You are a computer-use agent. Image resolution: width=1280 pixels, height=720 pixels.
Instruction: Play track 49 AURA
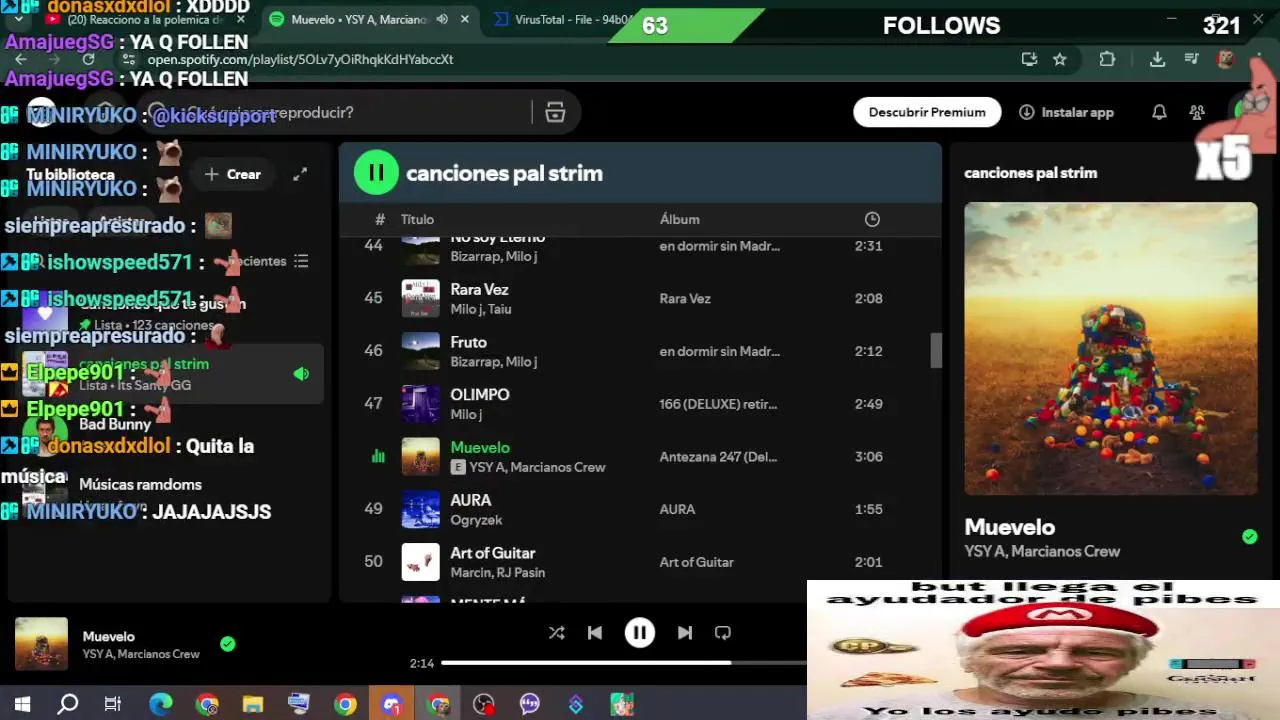click(x=373, y=509)
